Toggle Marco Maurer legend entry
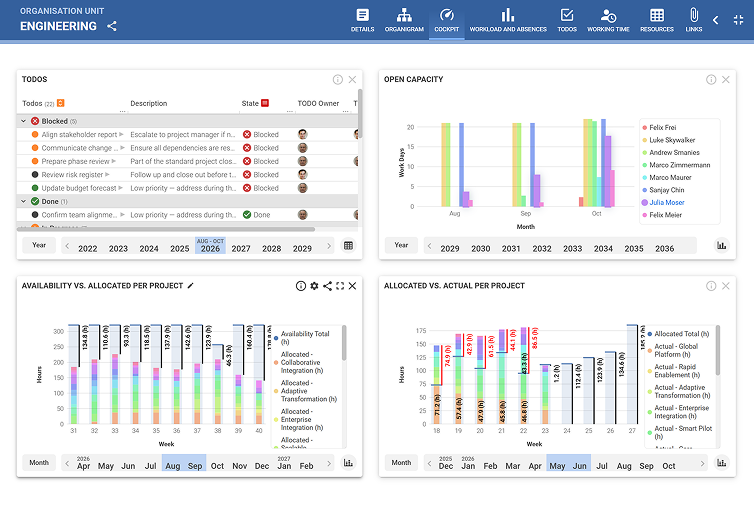 [x=667, y=177]
